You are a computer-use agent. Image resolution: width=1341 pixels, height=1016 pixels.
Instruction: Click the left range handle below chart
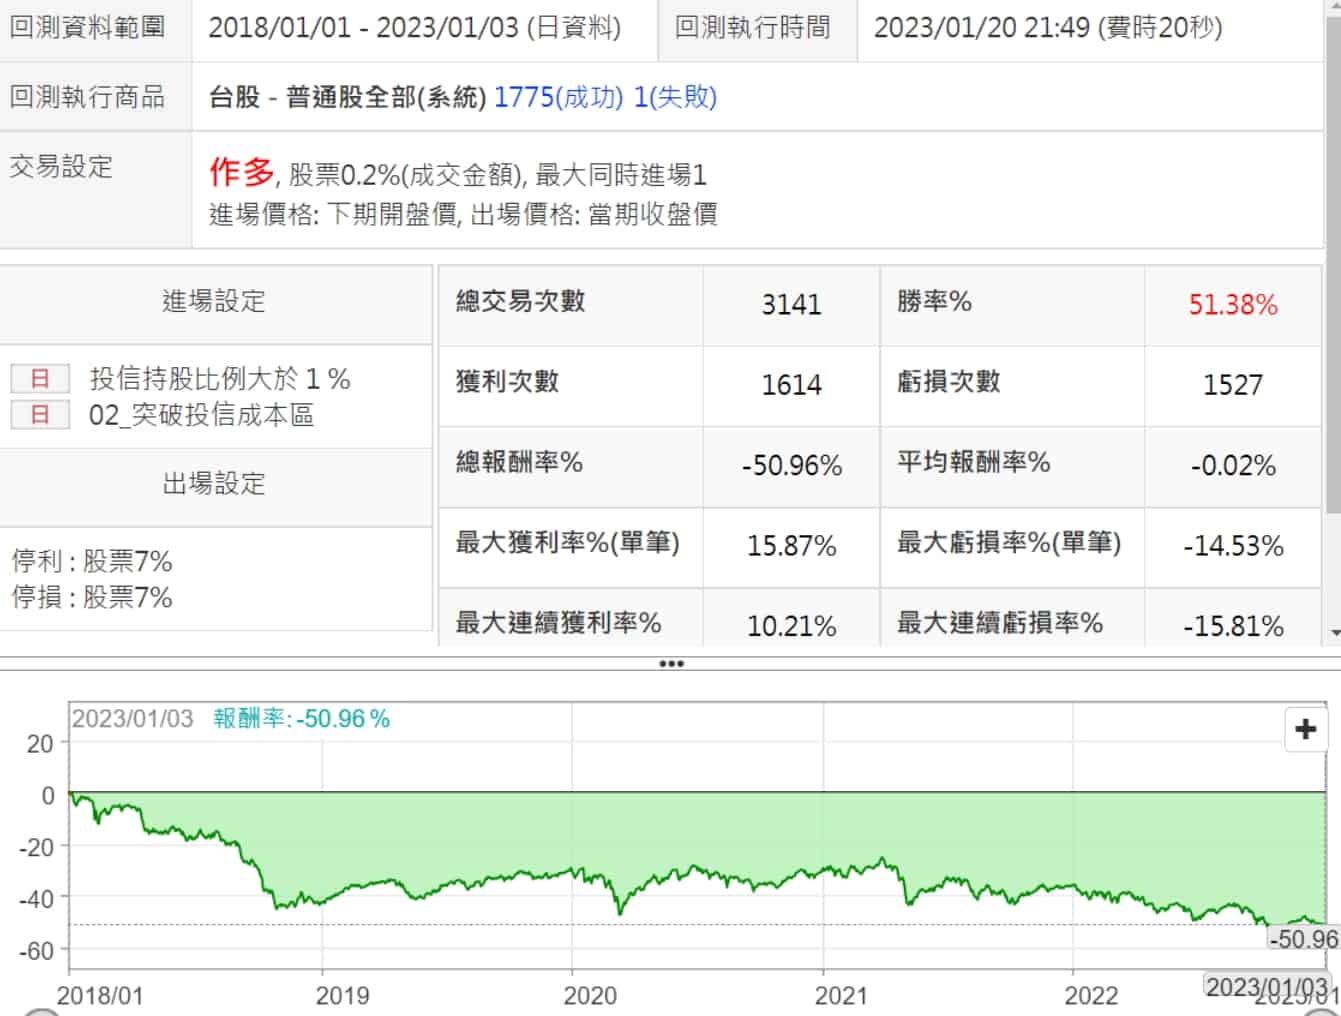(x=38, y=1012)
